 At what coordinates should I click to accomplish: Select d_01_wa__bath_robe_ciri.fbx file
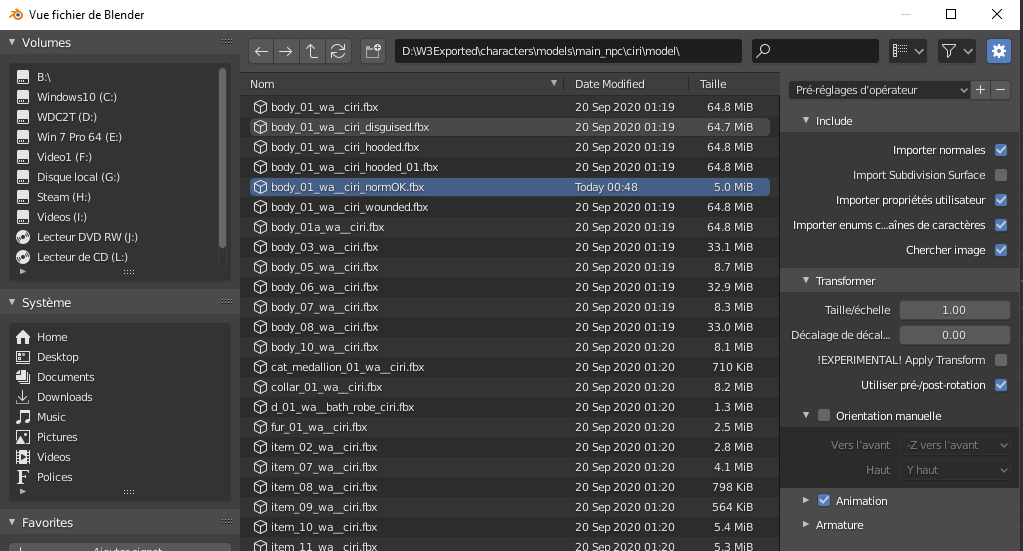click(x=510, y=407)
